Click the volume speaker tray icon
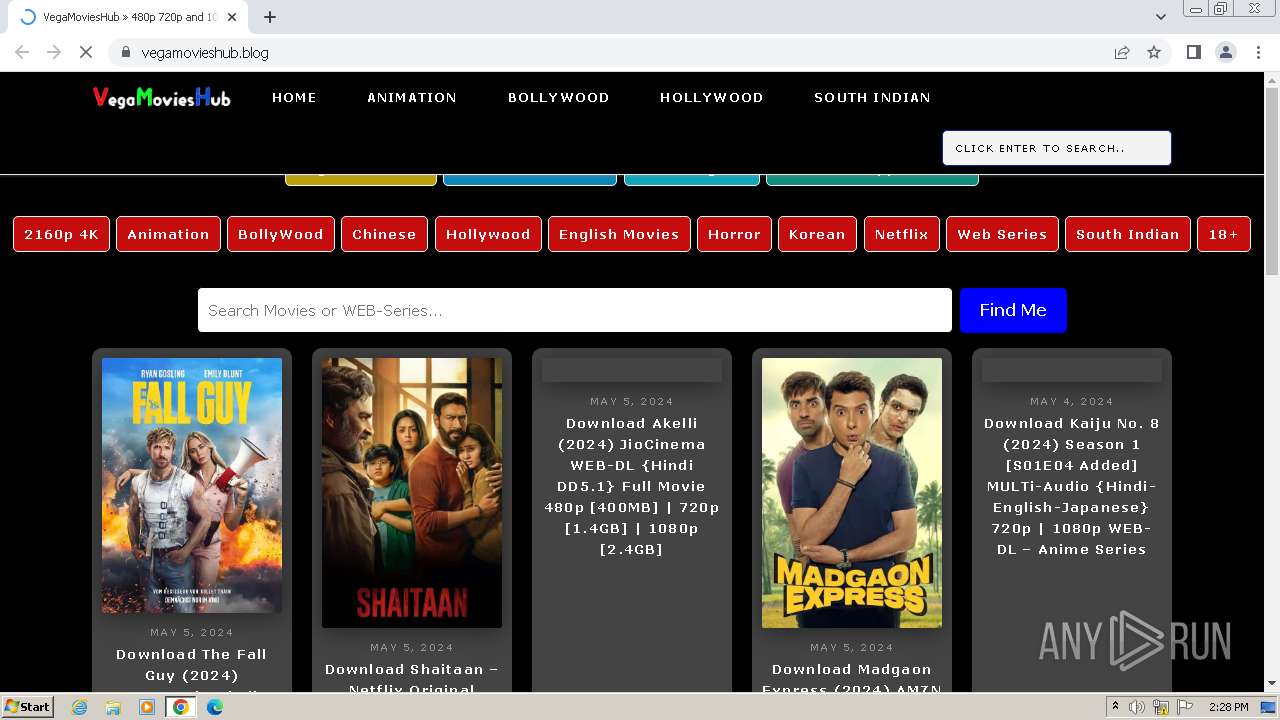Image resolution: width=1280 pixels, height=720 pixels. 1137,707
